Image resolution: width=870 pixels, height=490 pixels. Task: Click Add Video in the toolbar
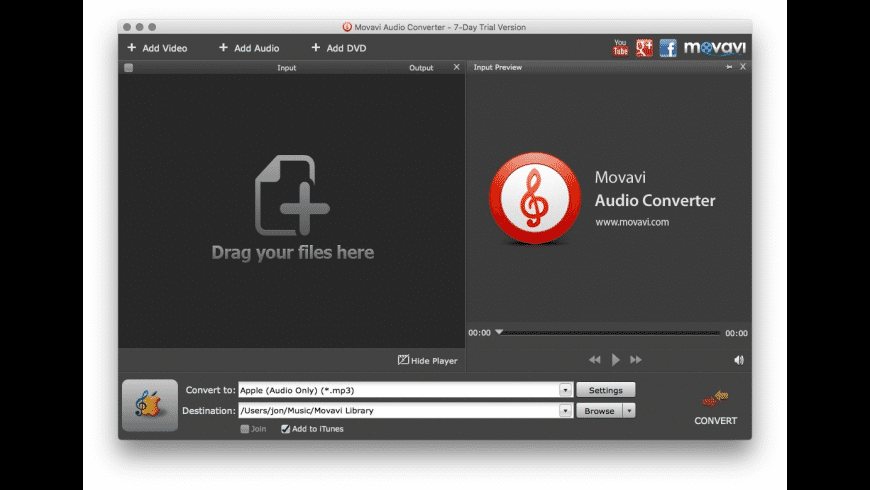(157, 48)
